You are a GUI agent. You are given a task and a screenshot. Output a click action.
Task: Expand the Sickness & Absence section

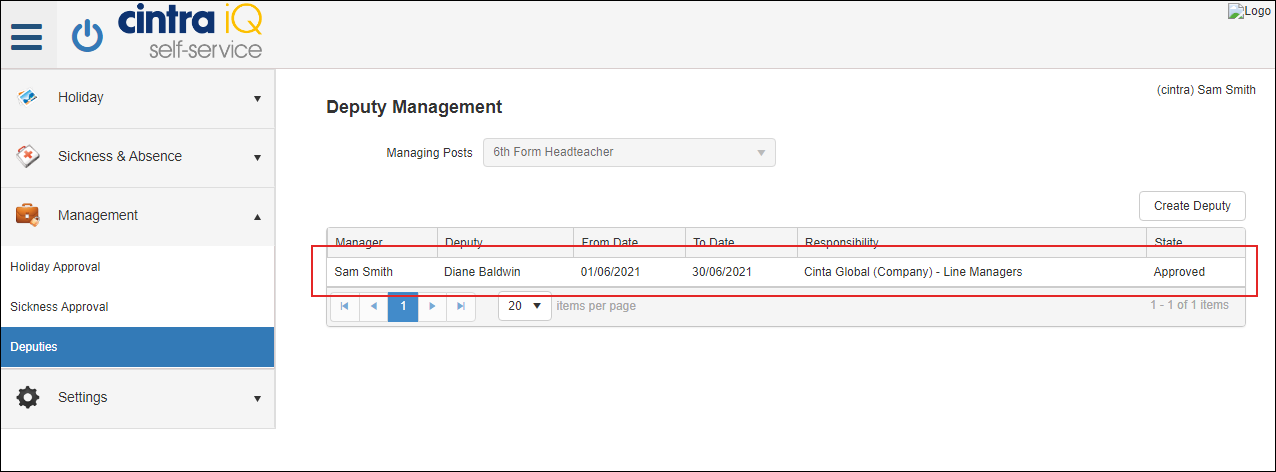(x=137, y=157)
